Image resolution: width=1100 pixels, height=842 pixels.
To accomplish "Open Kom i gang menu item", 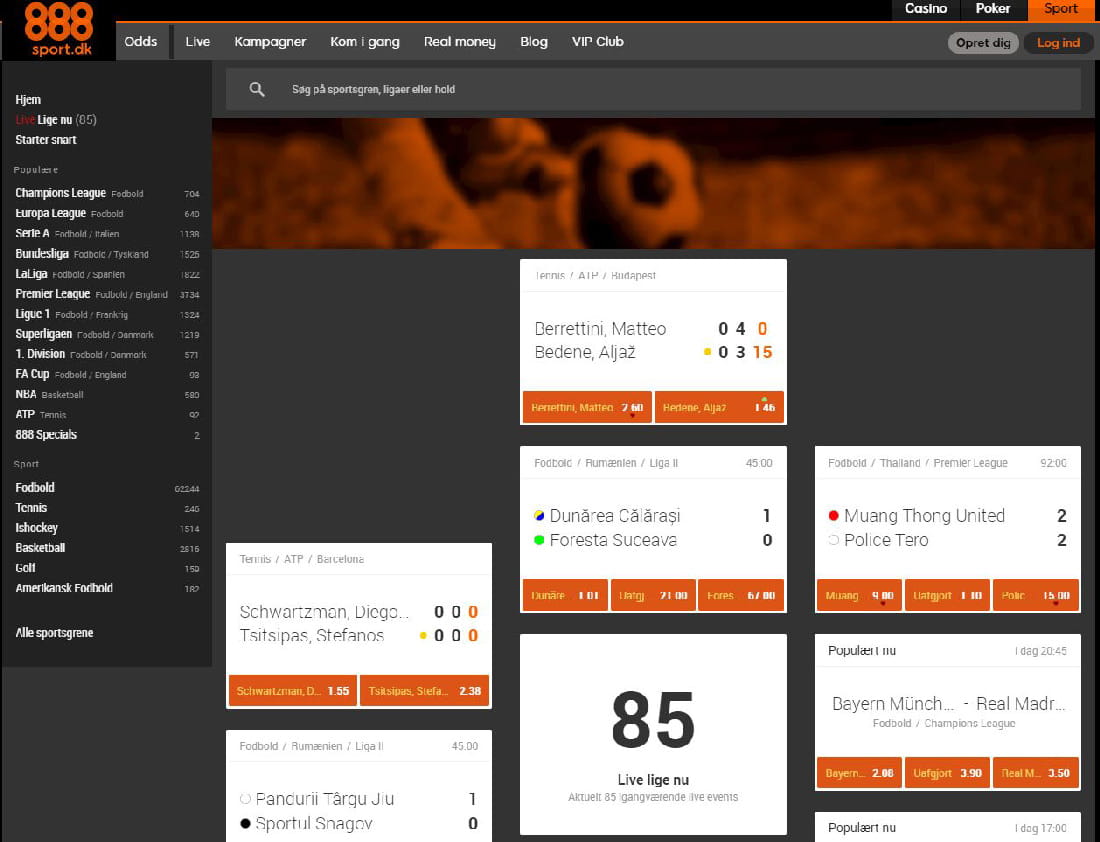I will pos(365,41).
